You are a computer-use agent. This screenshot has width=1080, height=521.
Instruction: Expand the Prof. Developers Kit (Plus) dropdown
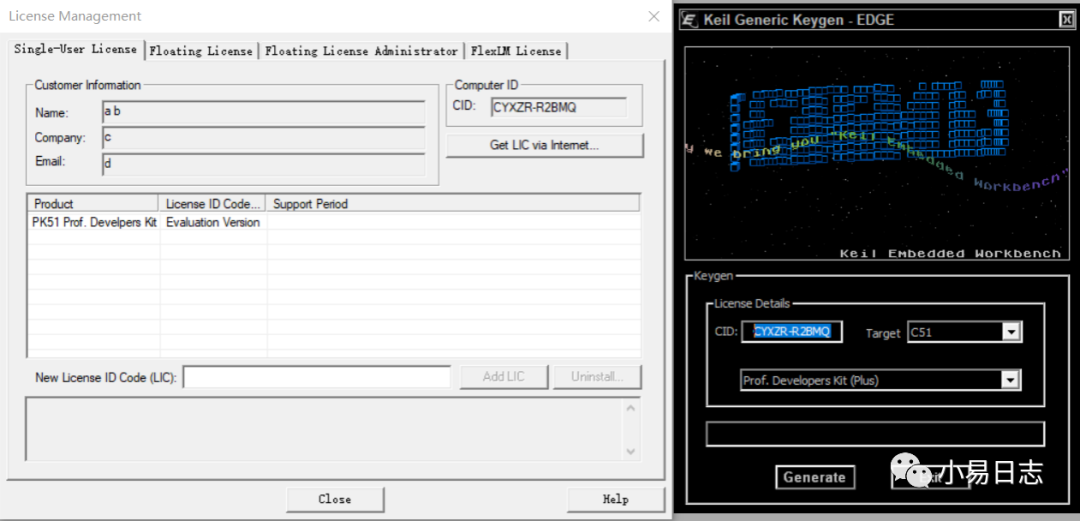click(1010, 380)
